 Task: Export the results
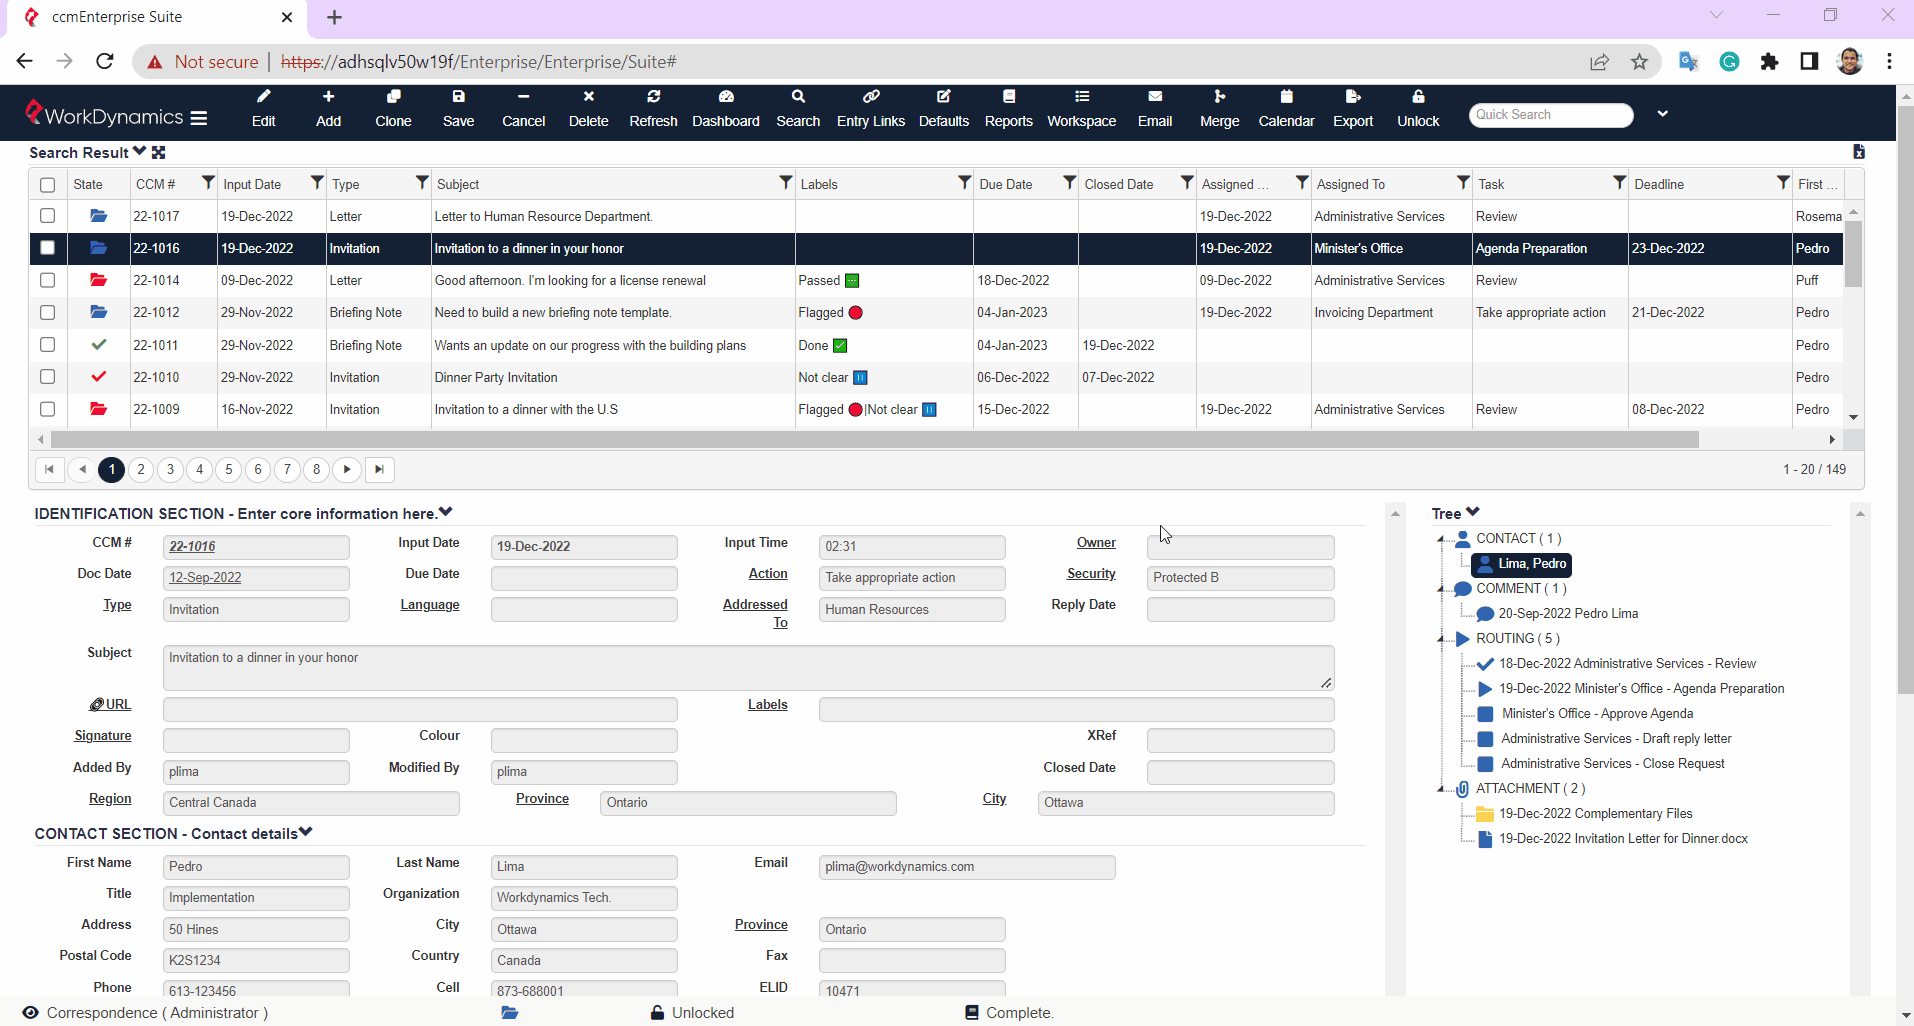point(1353,108)
